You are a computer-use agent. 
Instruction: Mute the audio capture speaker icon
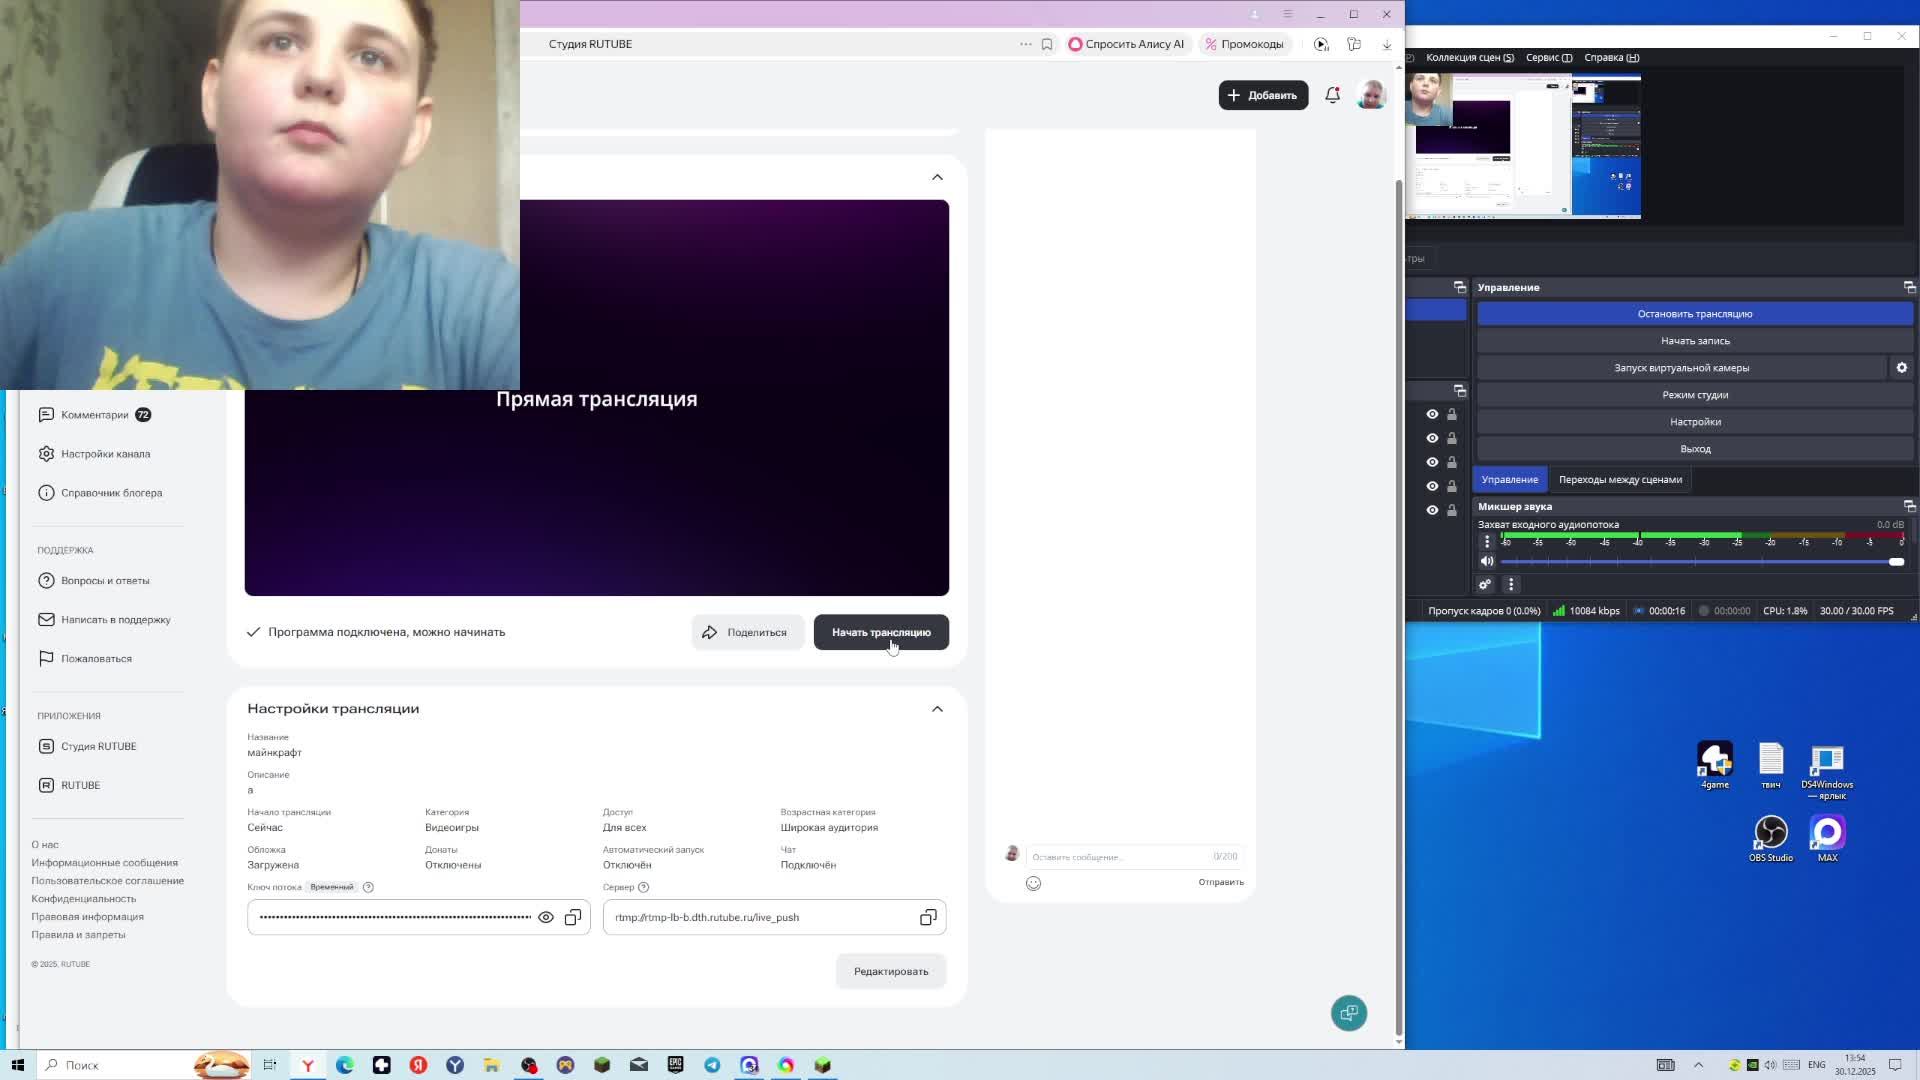click(1487, 562)
